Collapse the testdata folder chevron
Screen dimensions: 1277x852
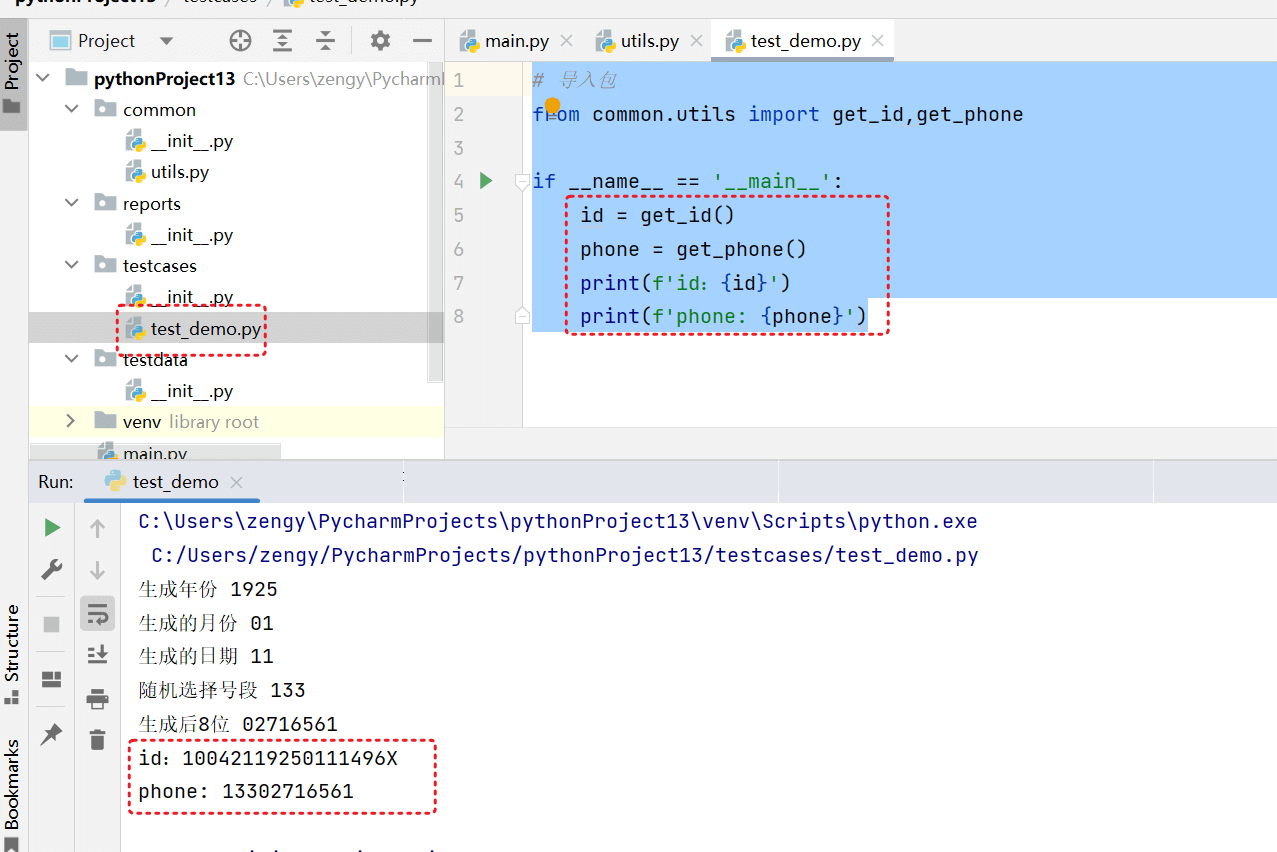pos(71,359)
